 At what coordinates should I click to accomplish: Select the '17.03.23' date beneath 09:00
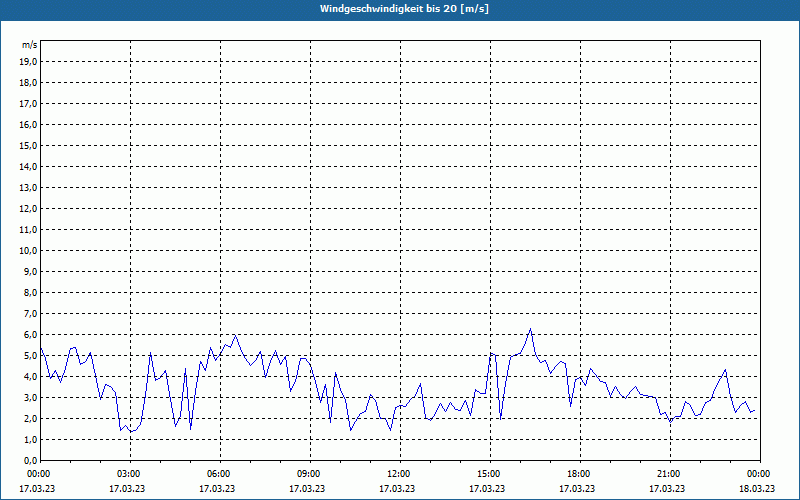pos(307,488)
